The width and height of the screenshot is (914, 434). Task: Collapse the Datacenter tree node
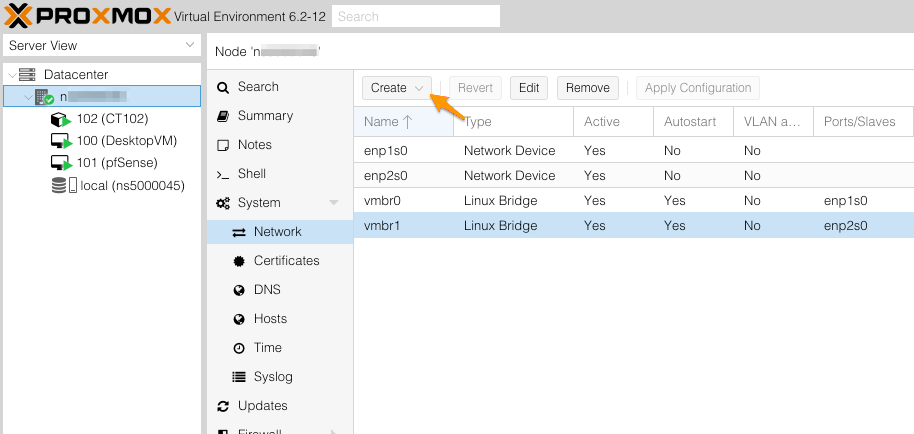click(10, 75)
